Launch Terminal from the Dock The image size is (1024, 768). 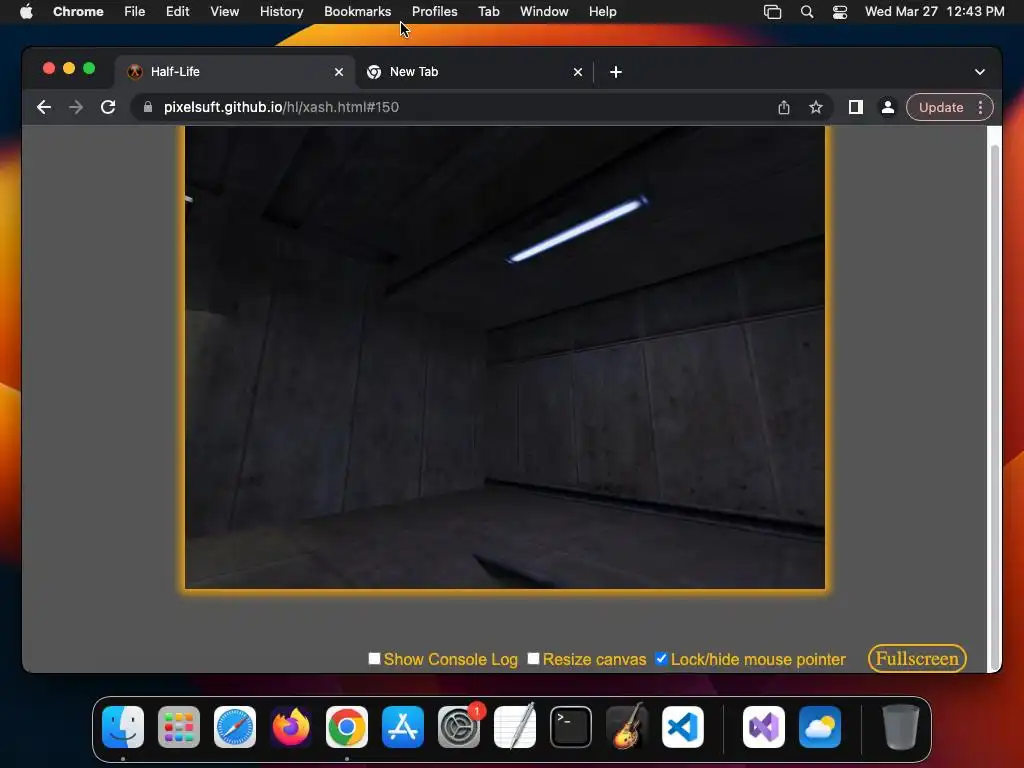coord(571,727)
